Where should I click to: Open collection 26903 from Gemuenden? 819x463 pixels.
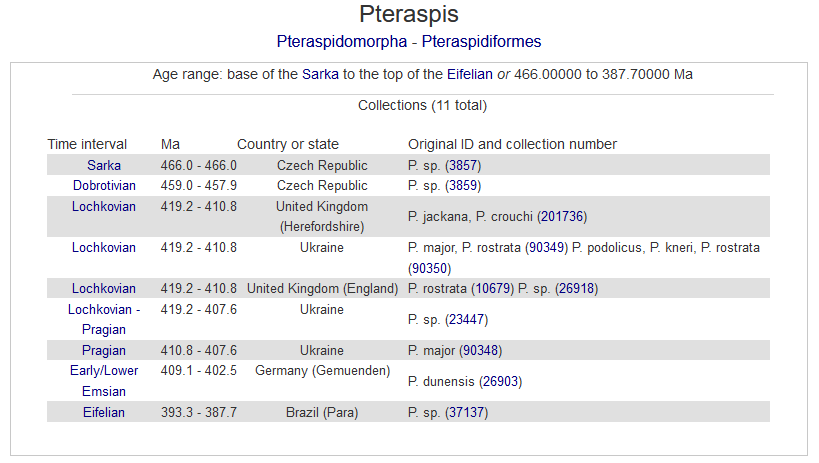501,381
